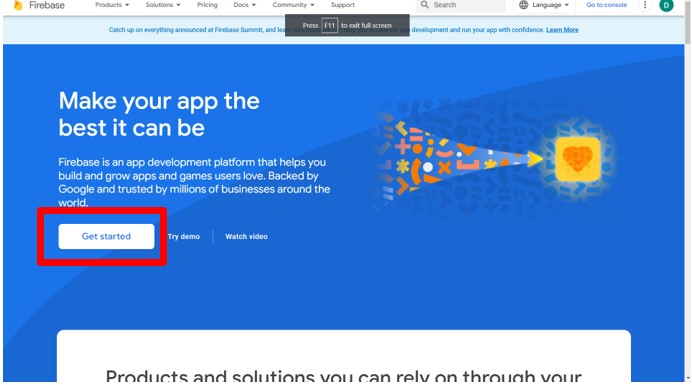Expand the Products dropdown menu
The image size is (692, 385).
coord(112,5)
